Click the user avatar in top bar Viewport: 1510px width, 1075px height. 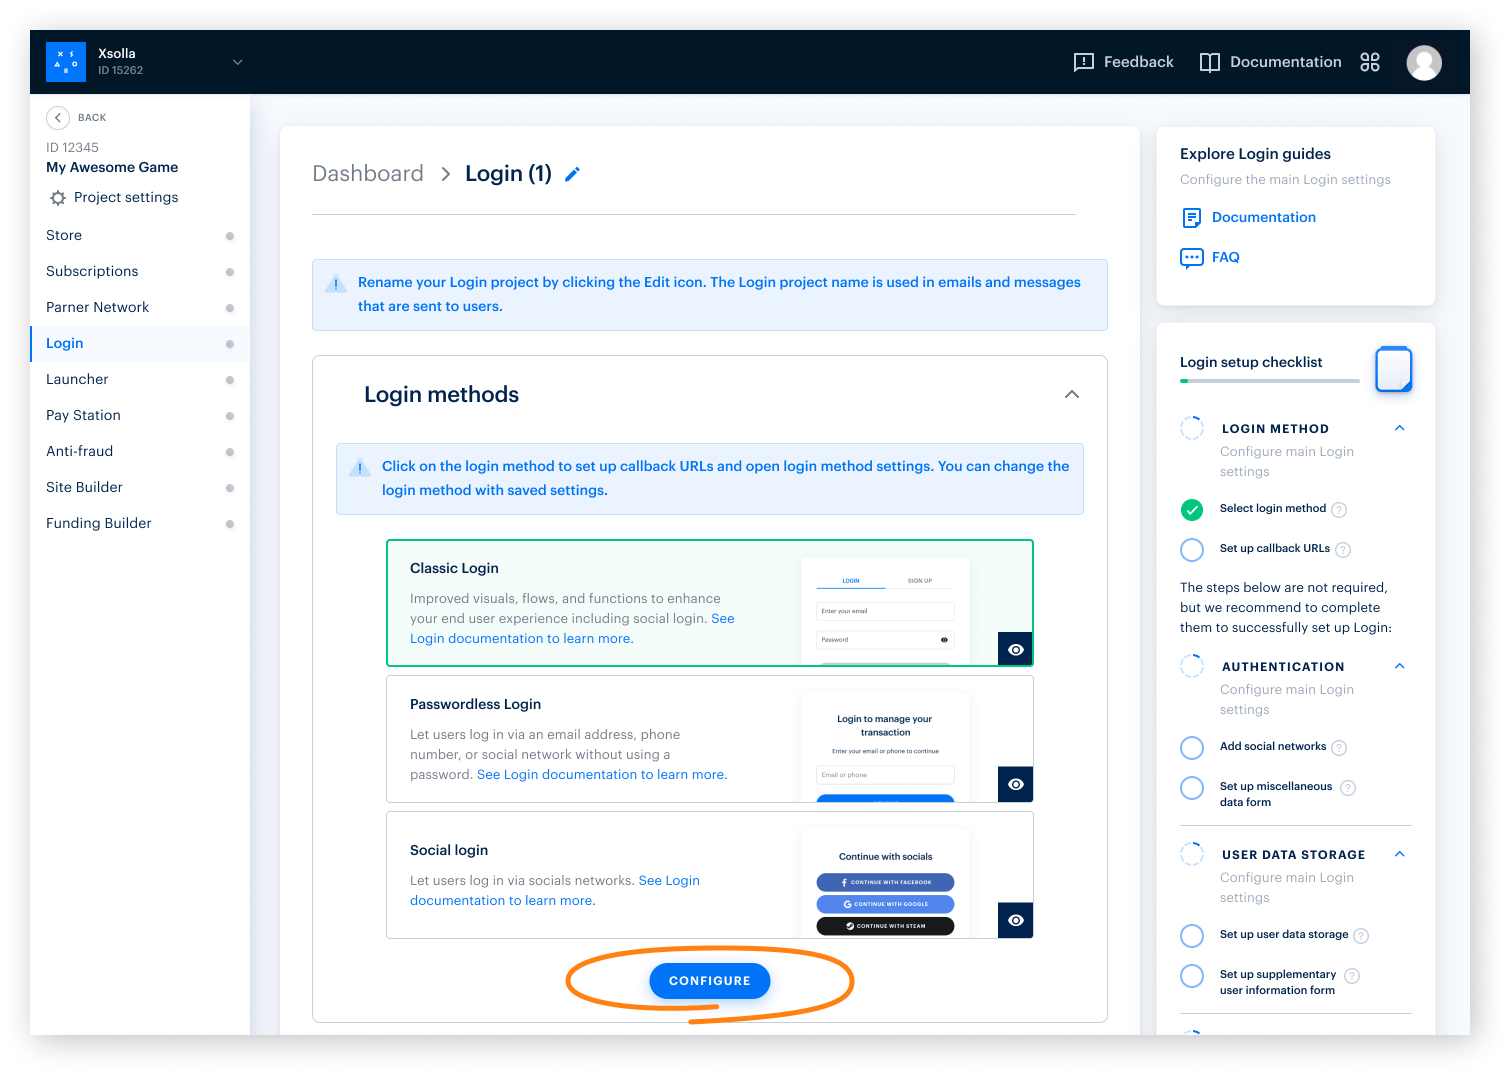click(1423, 63)
